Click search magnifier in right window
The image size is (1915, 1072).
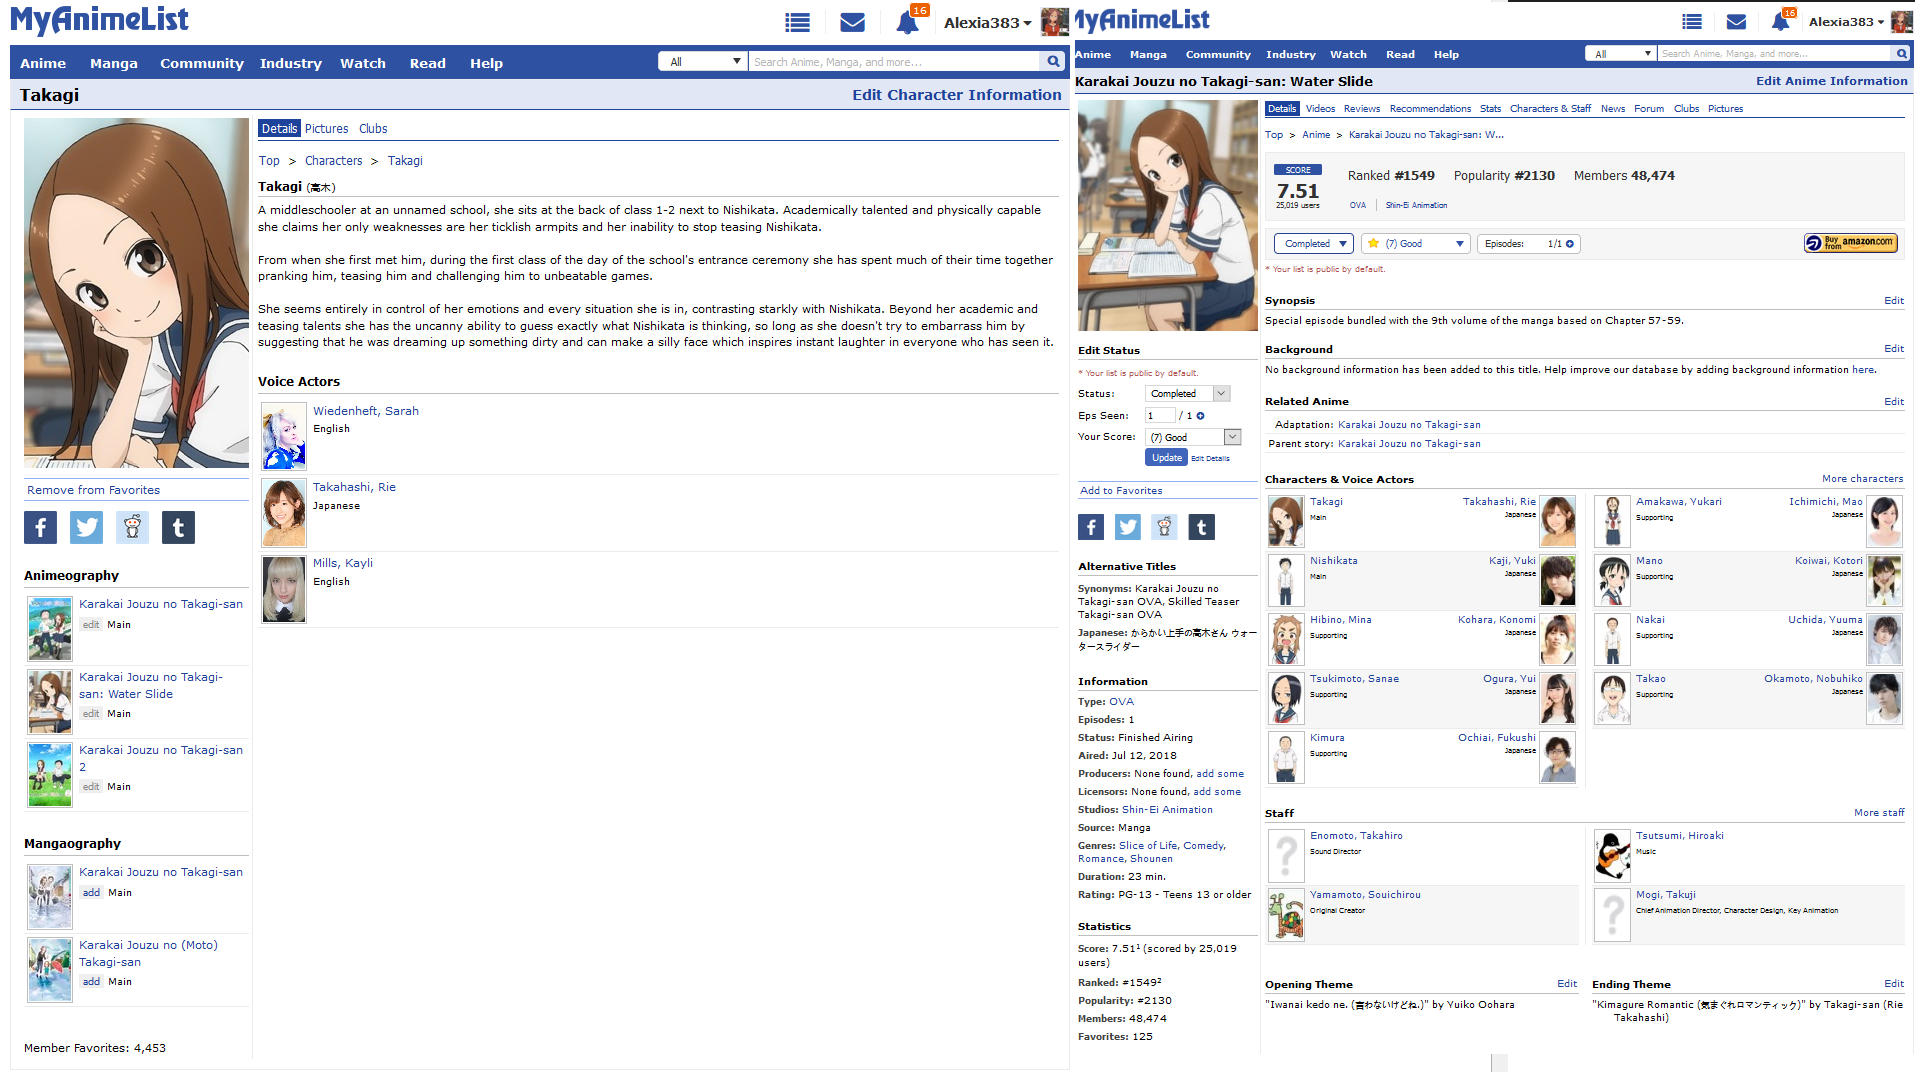[1901, 53]
